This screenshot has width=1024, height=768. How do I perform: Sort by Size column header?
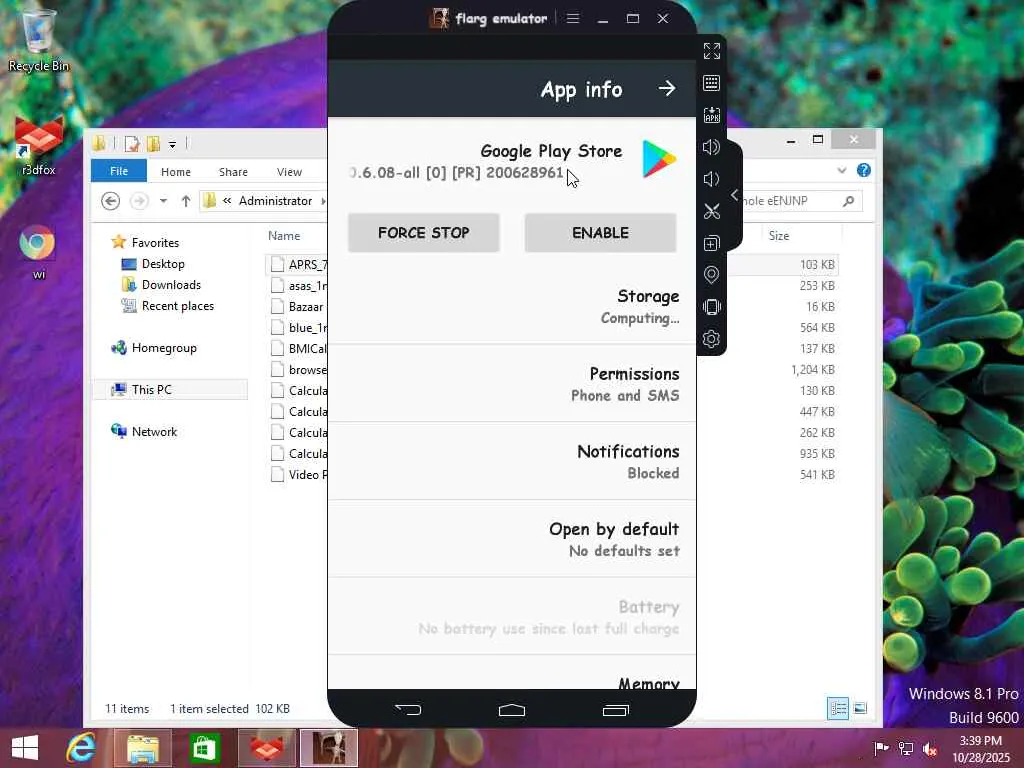point(778,236)
